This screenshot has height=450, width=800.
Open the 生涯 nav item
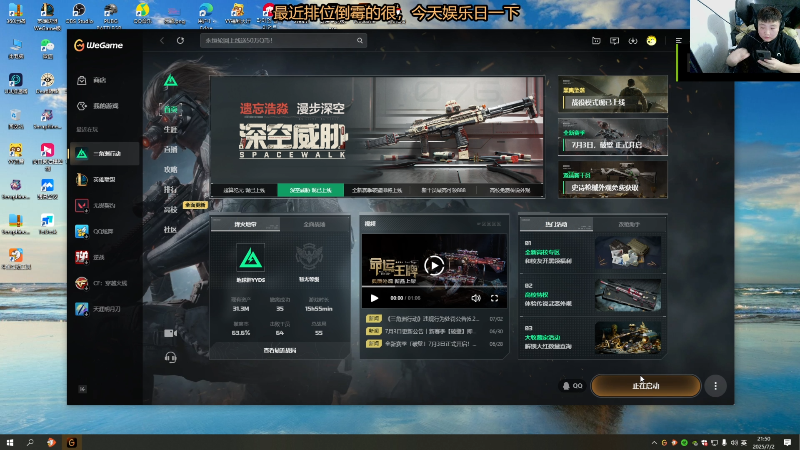pyautogui.click(x=170, y=129)
